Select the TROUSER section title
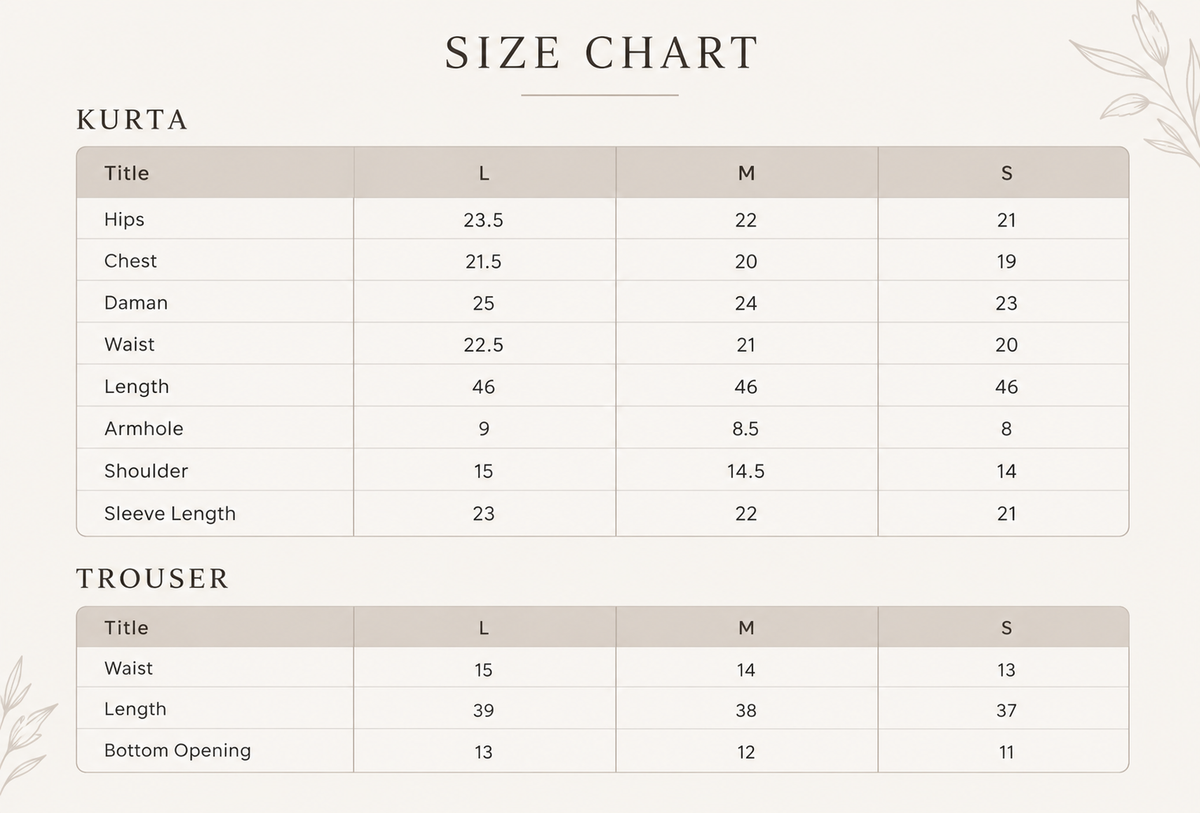1200x813 pixels. [153, 579]
